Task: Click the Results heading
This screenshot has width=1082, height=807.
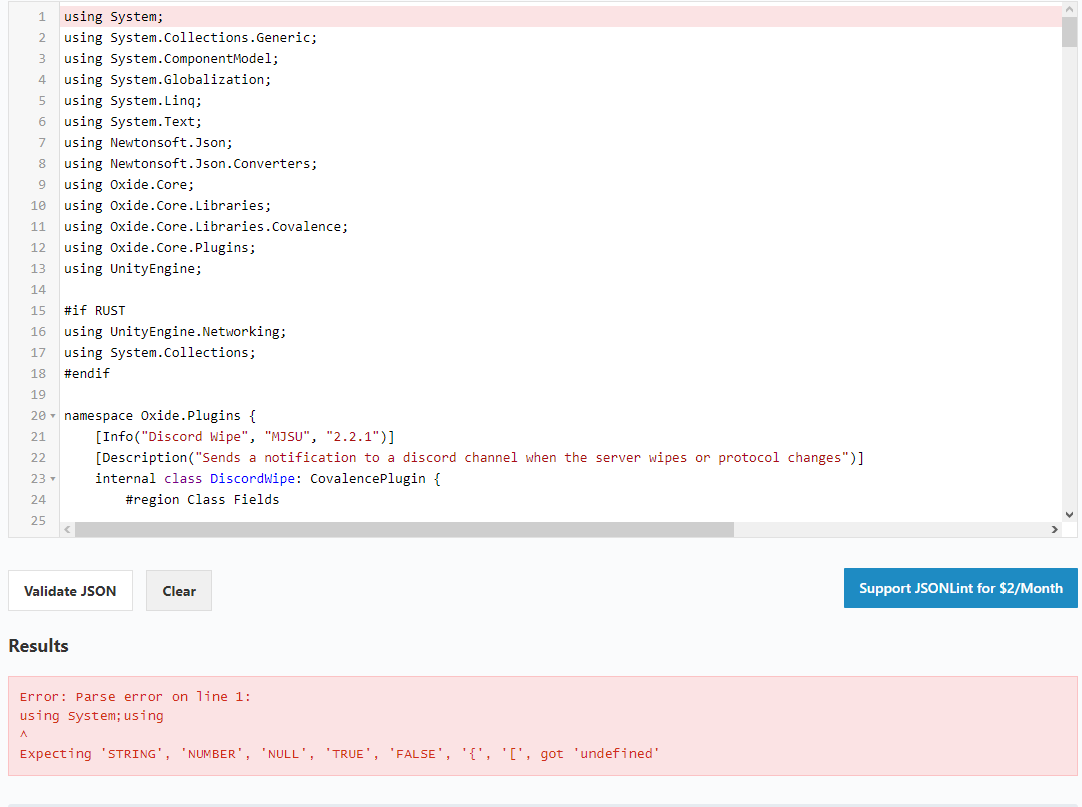Action: 39,646
